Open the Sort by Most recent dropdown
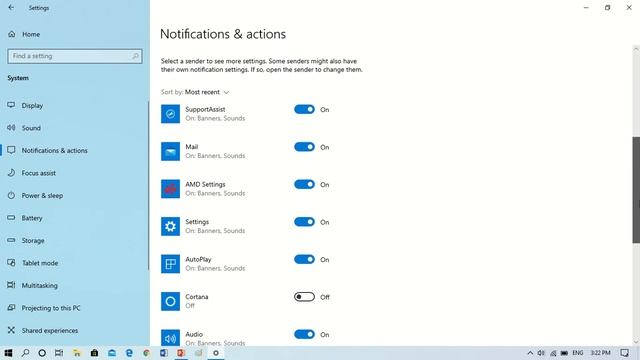This screenshot has height=360, width=640. point(207,92)
